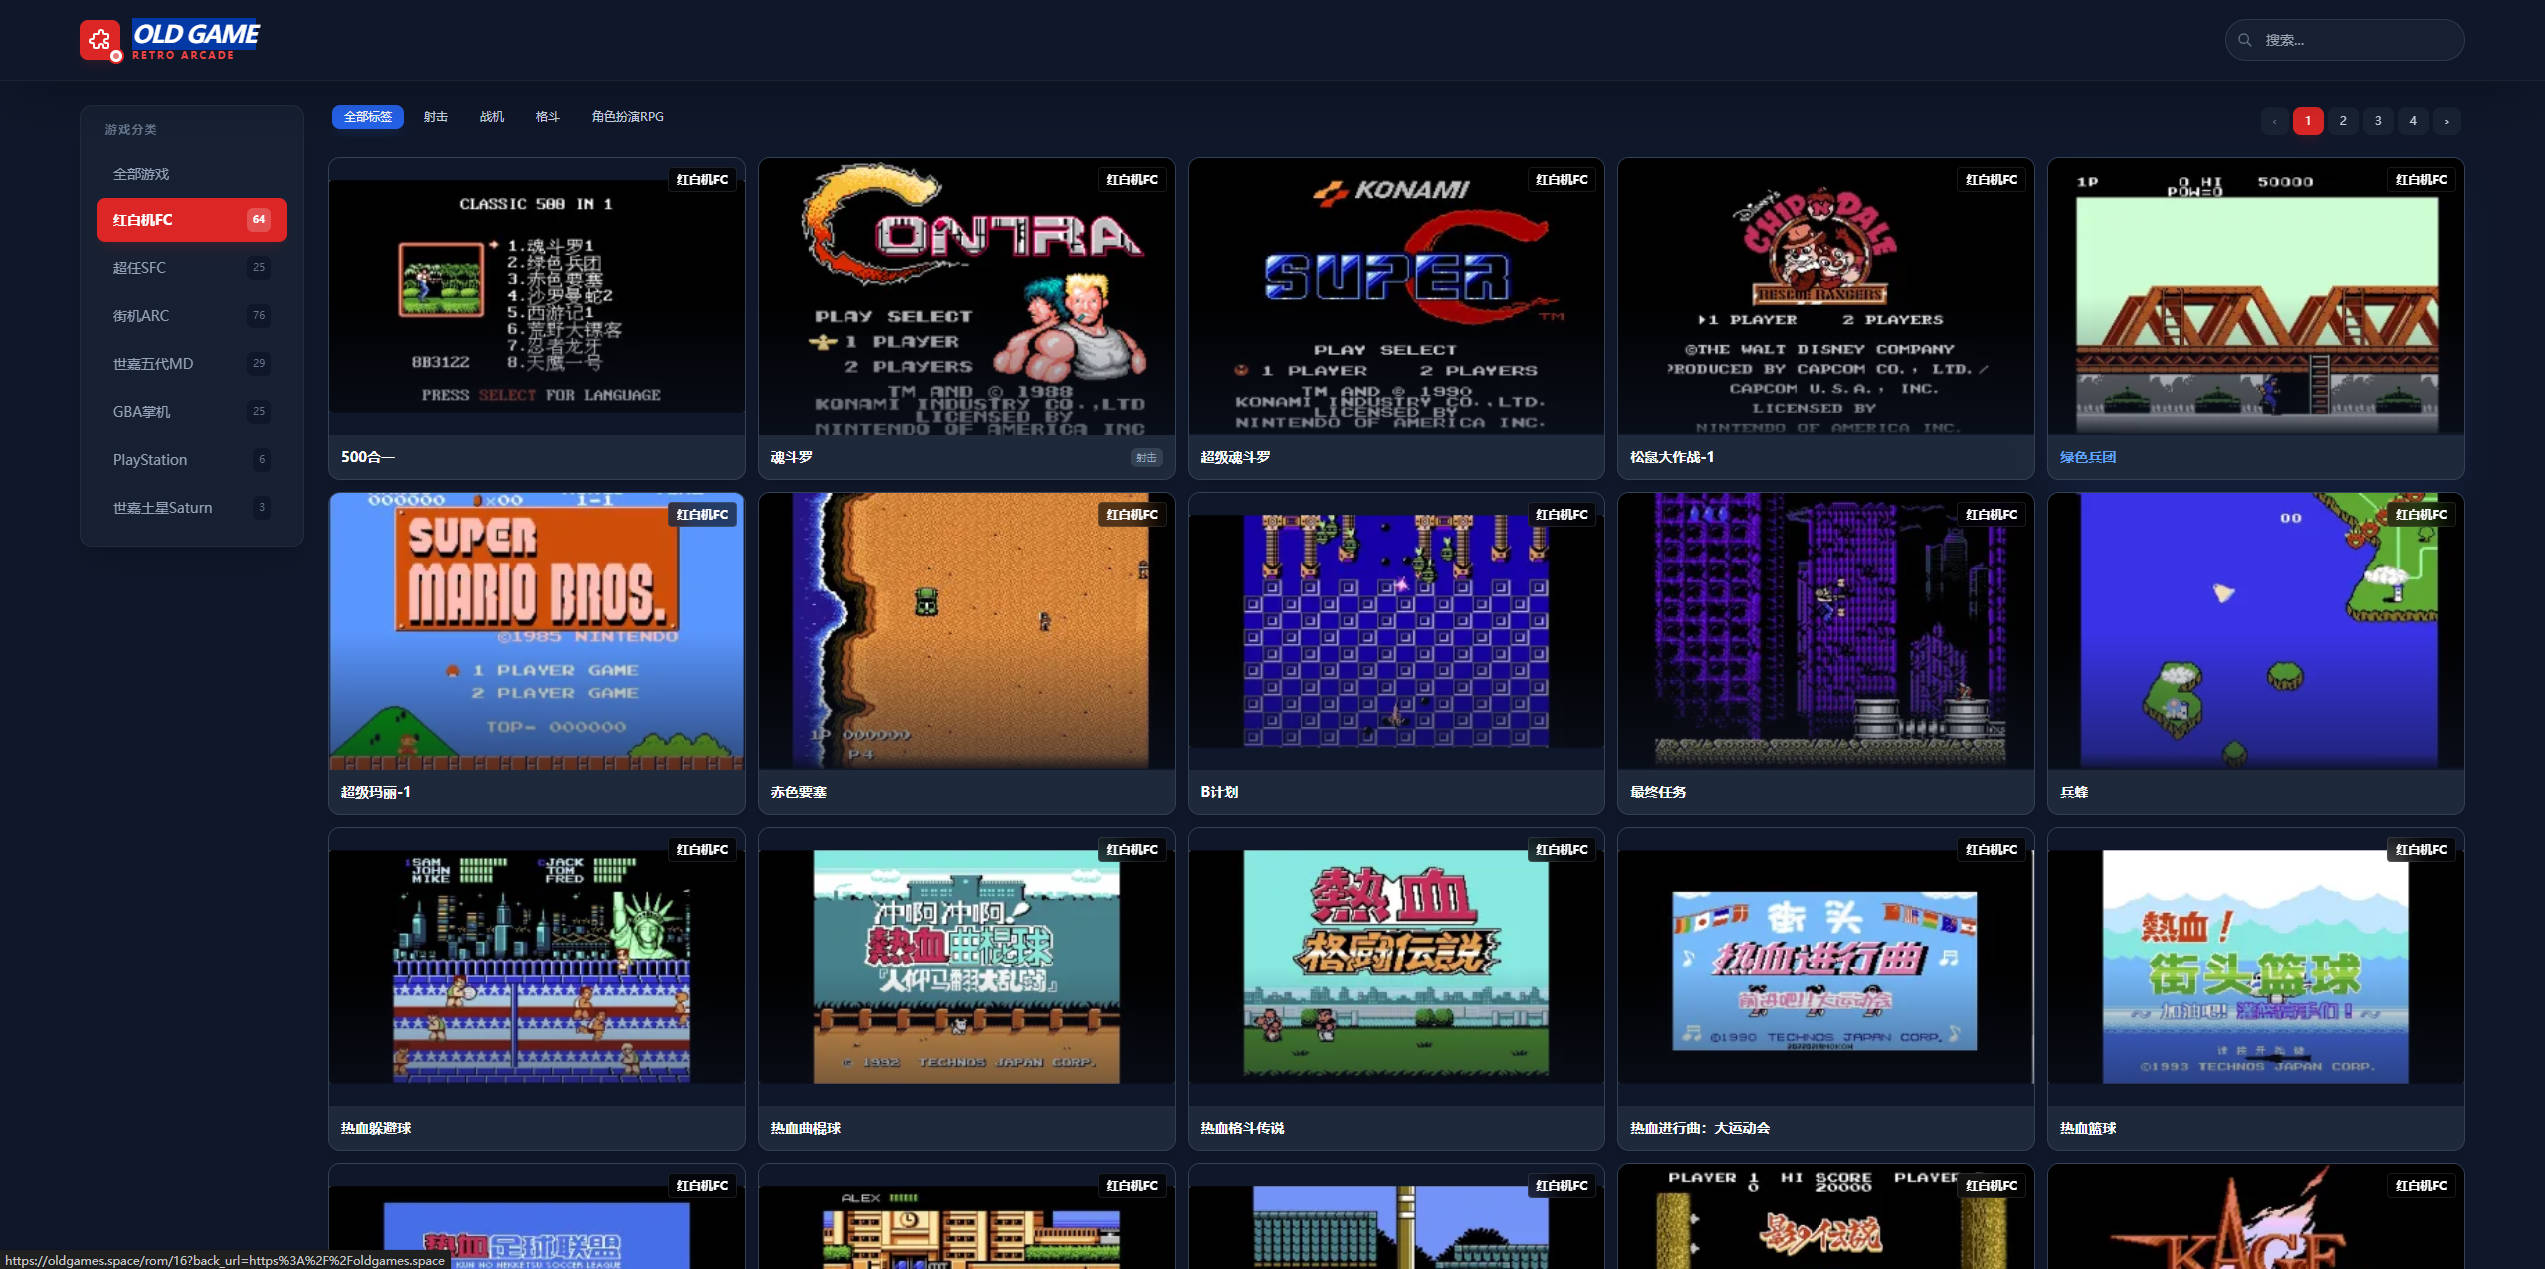
Task: Open the 兵蜂 game thumbnail
Action: [x=2256, y=631]
